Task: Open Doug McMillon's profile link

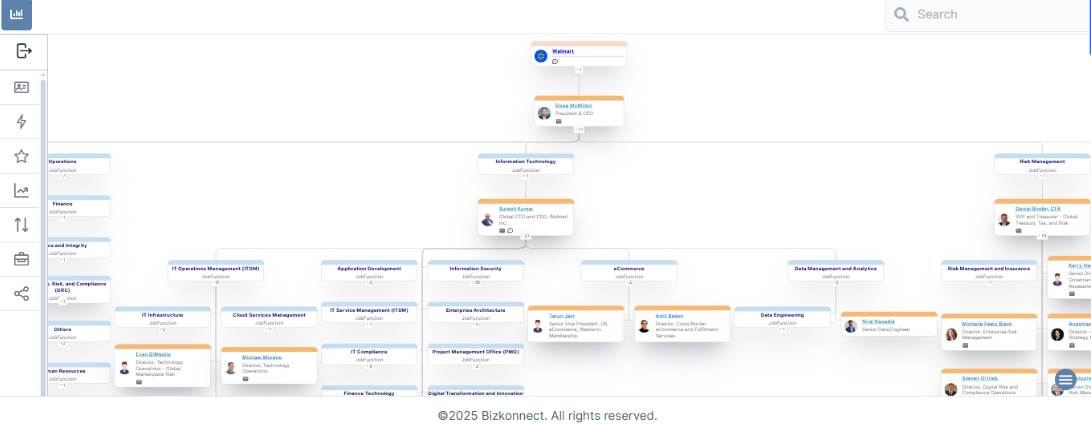Action: 574,106
